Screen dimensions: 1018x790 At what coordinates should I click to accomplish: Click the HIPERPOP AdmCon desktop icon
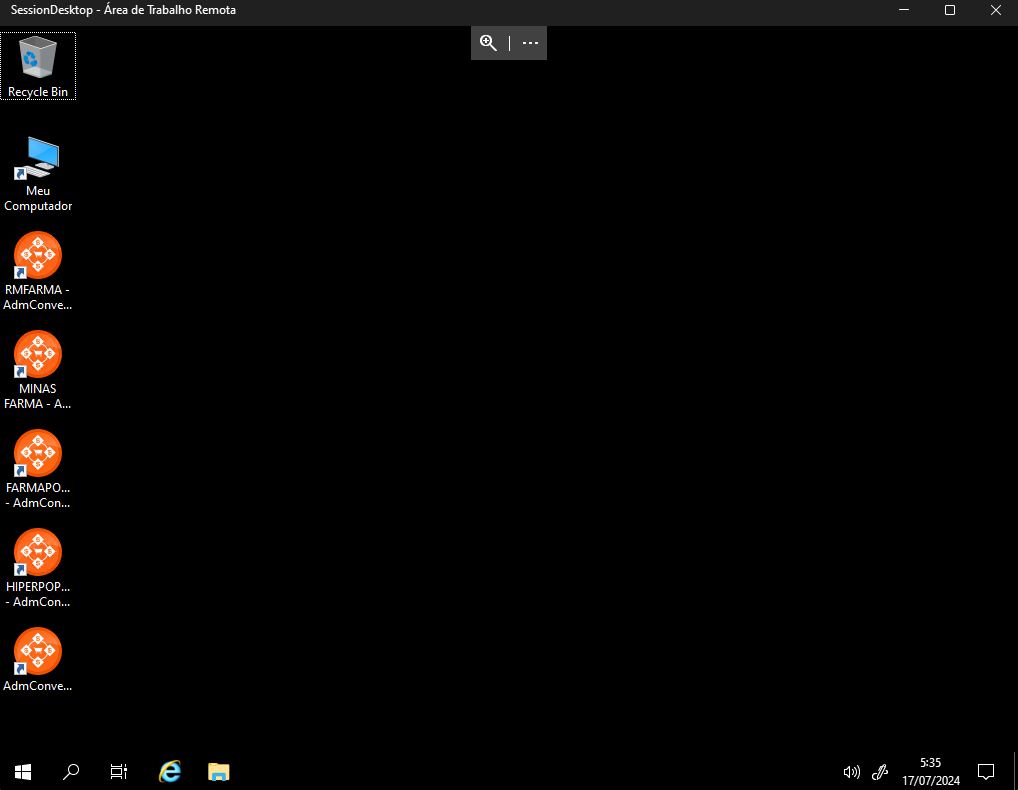click(38, 553)
